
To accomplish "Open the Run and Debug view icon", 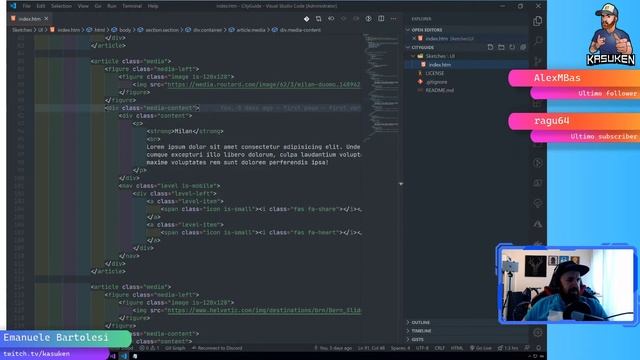I will (x=538, y=163).
